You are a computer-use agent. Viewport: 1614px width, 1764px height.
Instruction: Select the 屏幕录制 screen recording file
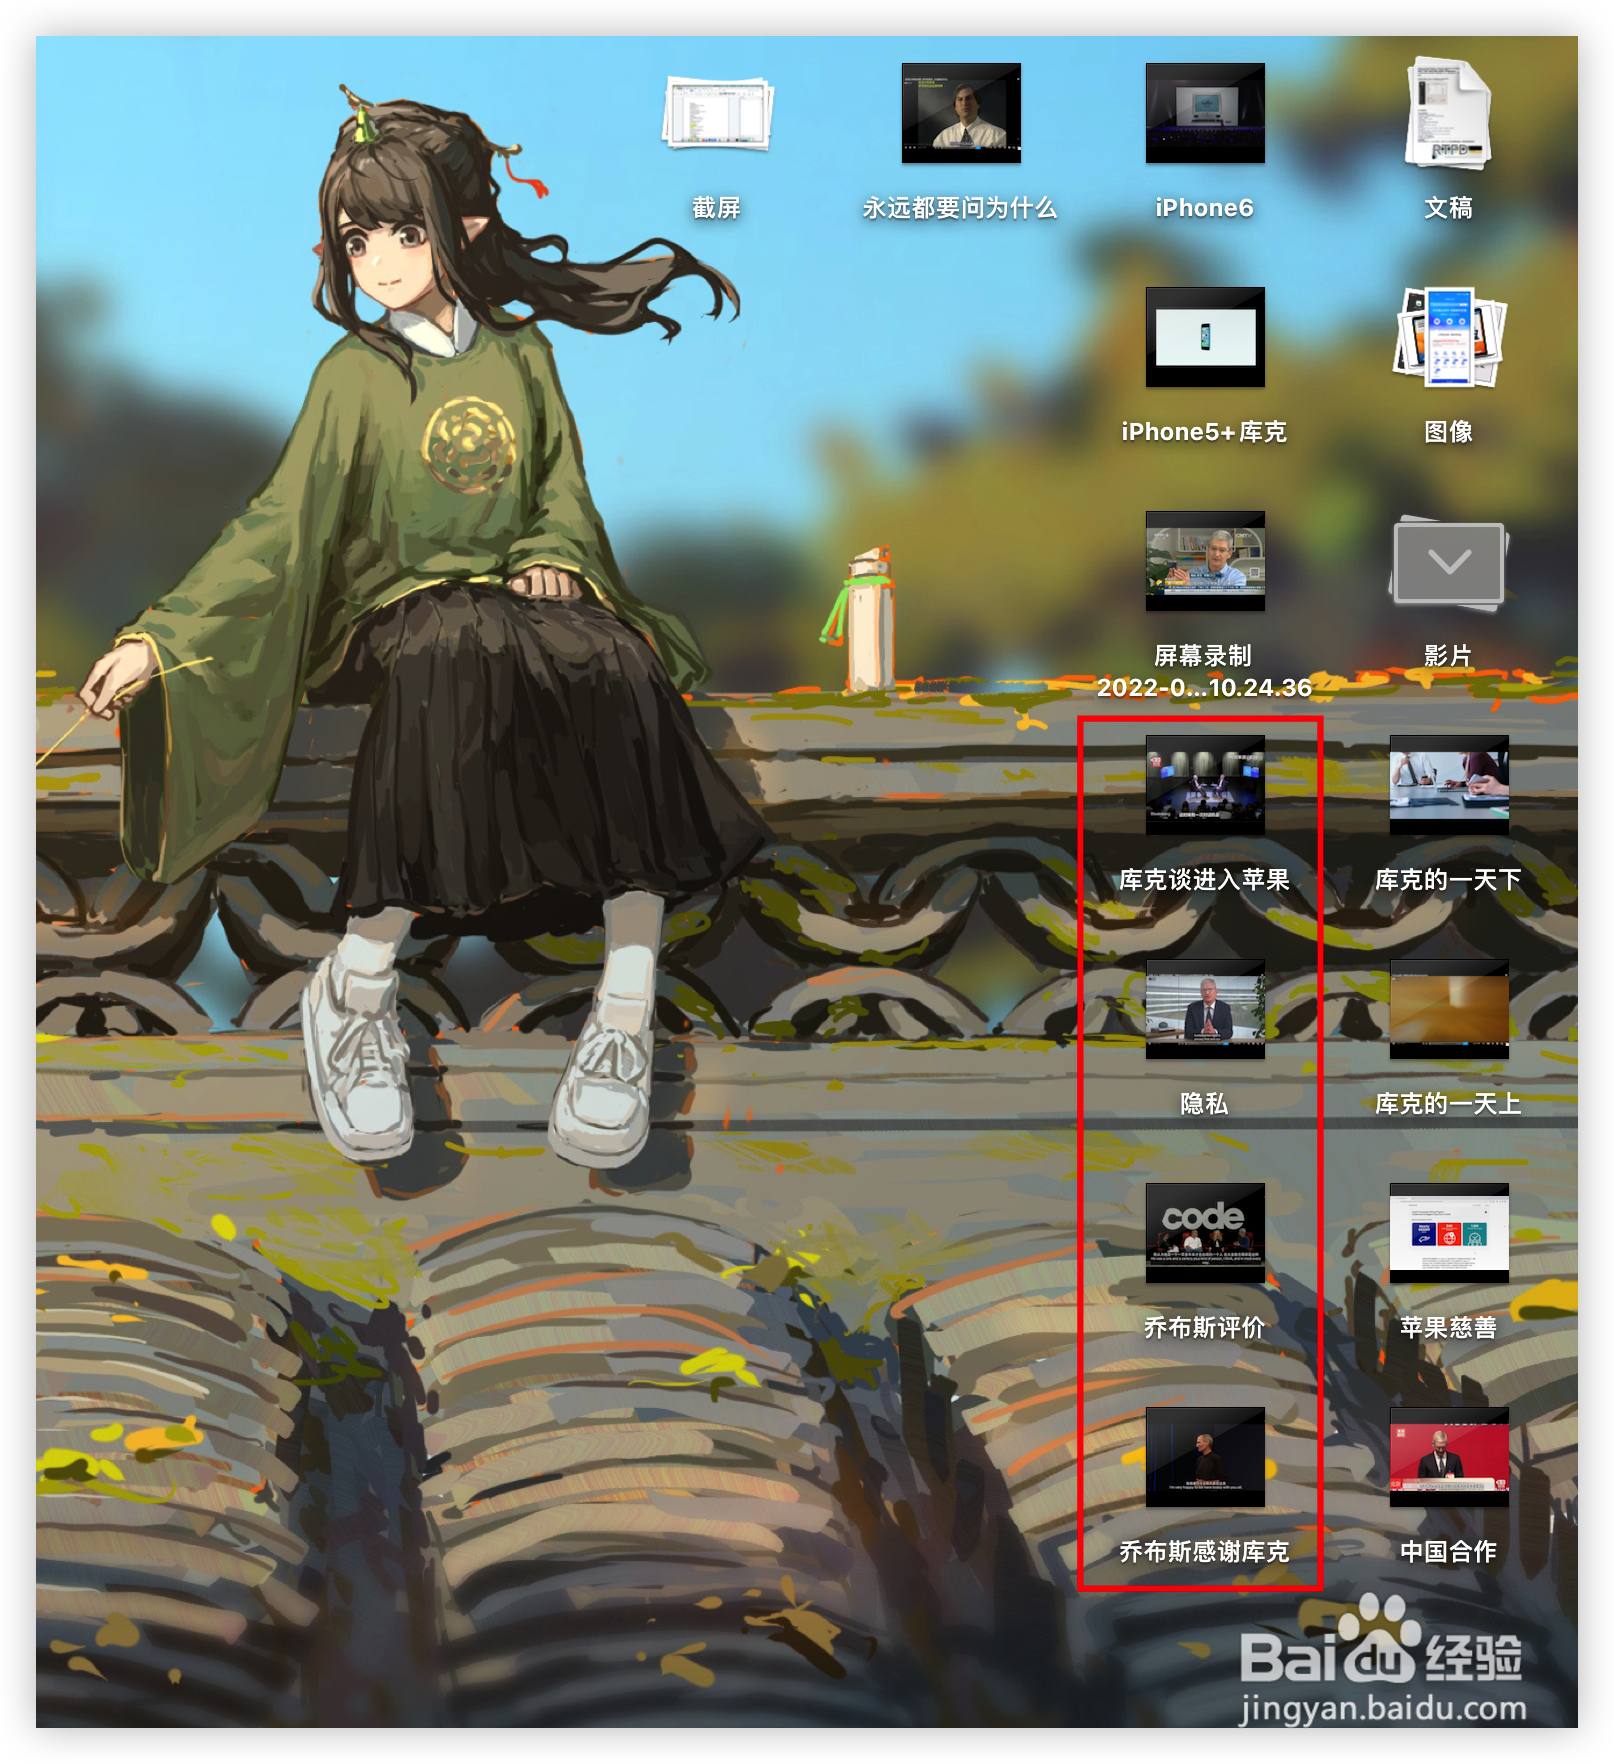1205,561
